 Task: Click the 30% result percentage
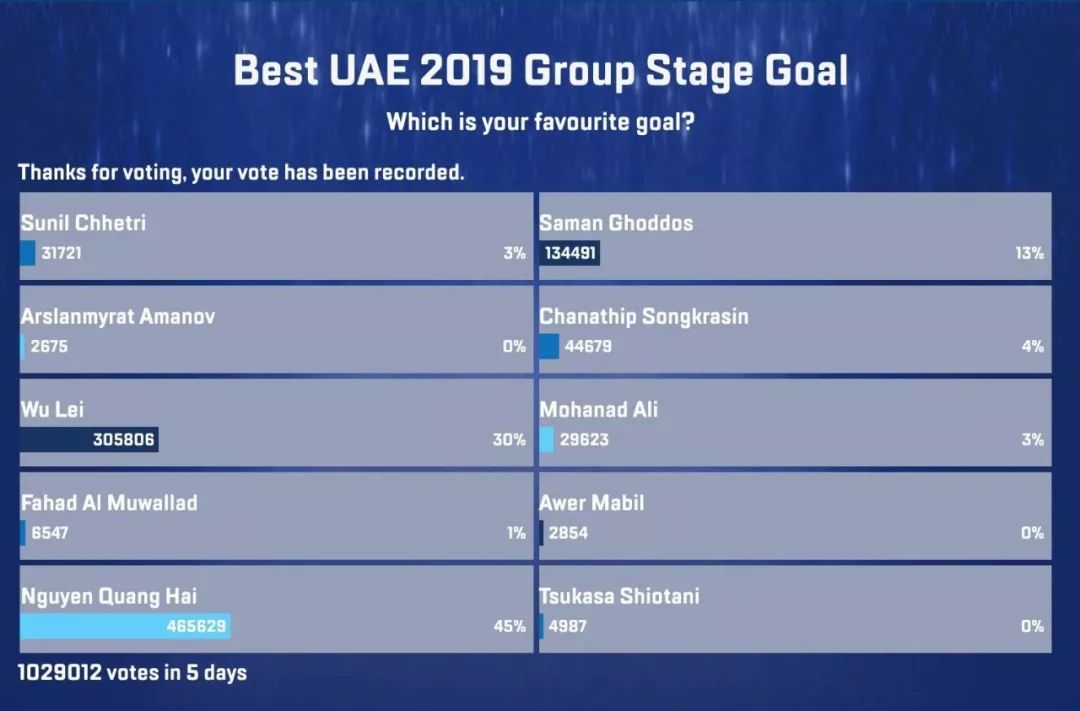click(x=509, y=440)
